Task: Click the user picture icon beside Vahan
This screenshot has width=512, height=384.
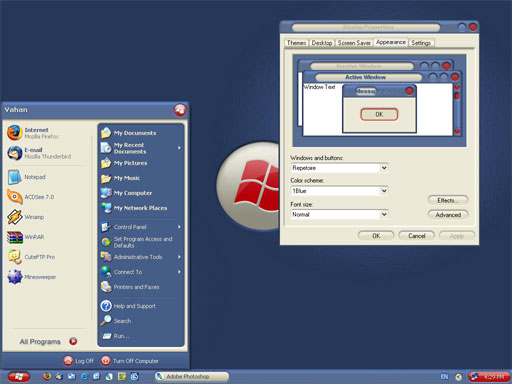Action: tap(180, 110)
